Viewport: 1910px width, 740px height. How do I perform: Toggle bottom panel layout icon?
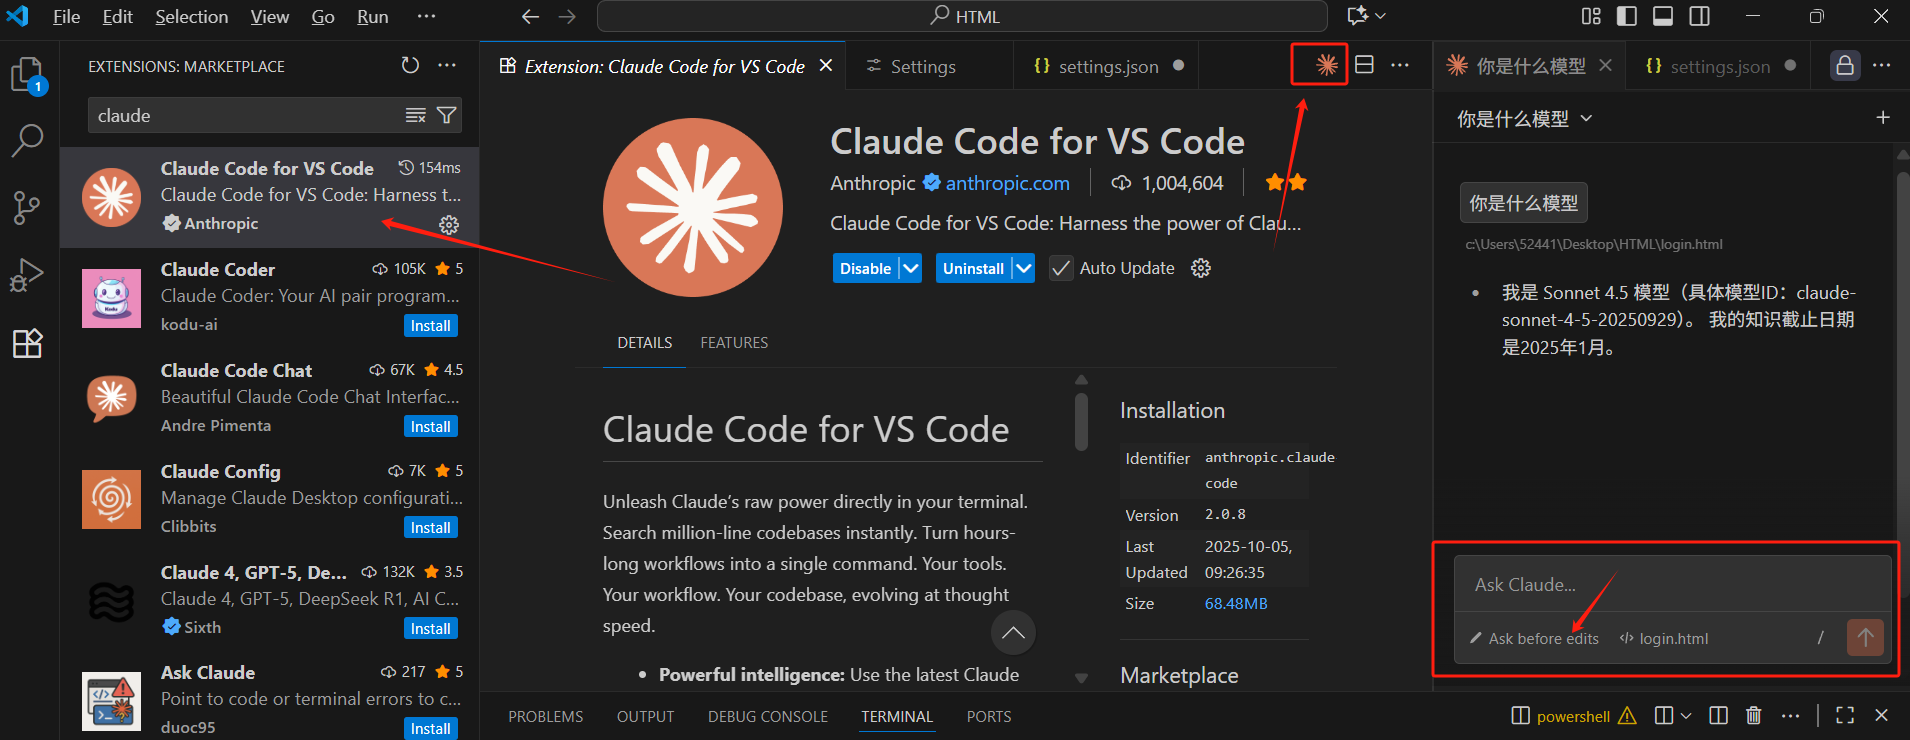tap(1663, 16)
